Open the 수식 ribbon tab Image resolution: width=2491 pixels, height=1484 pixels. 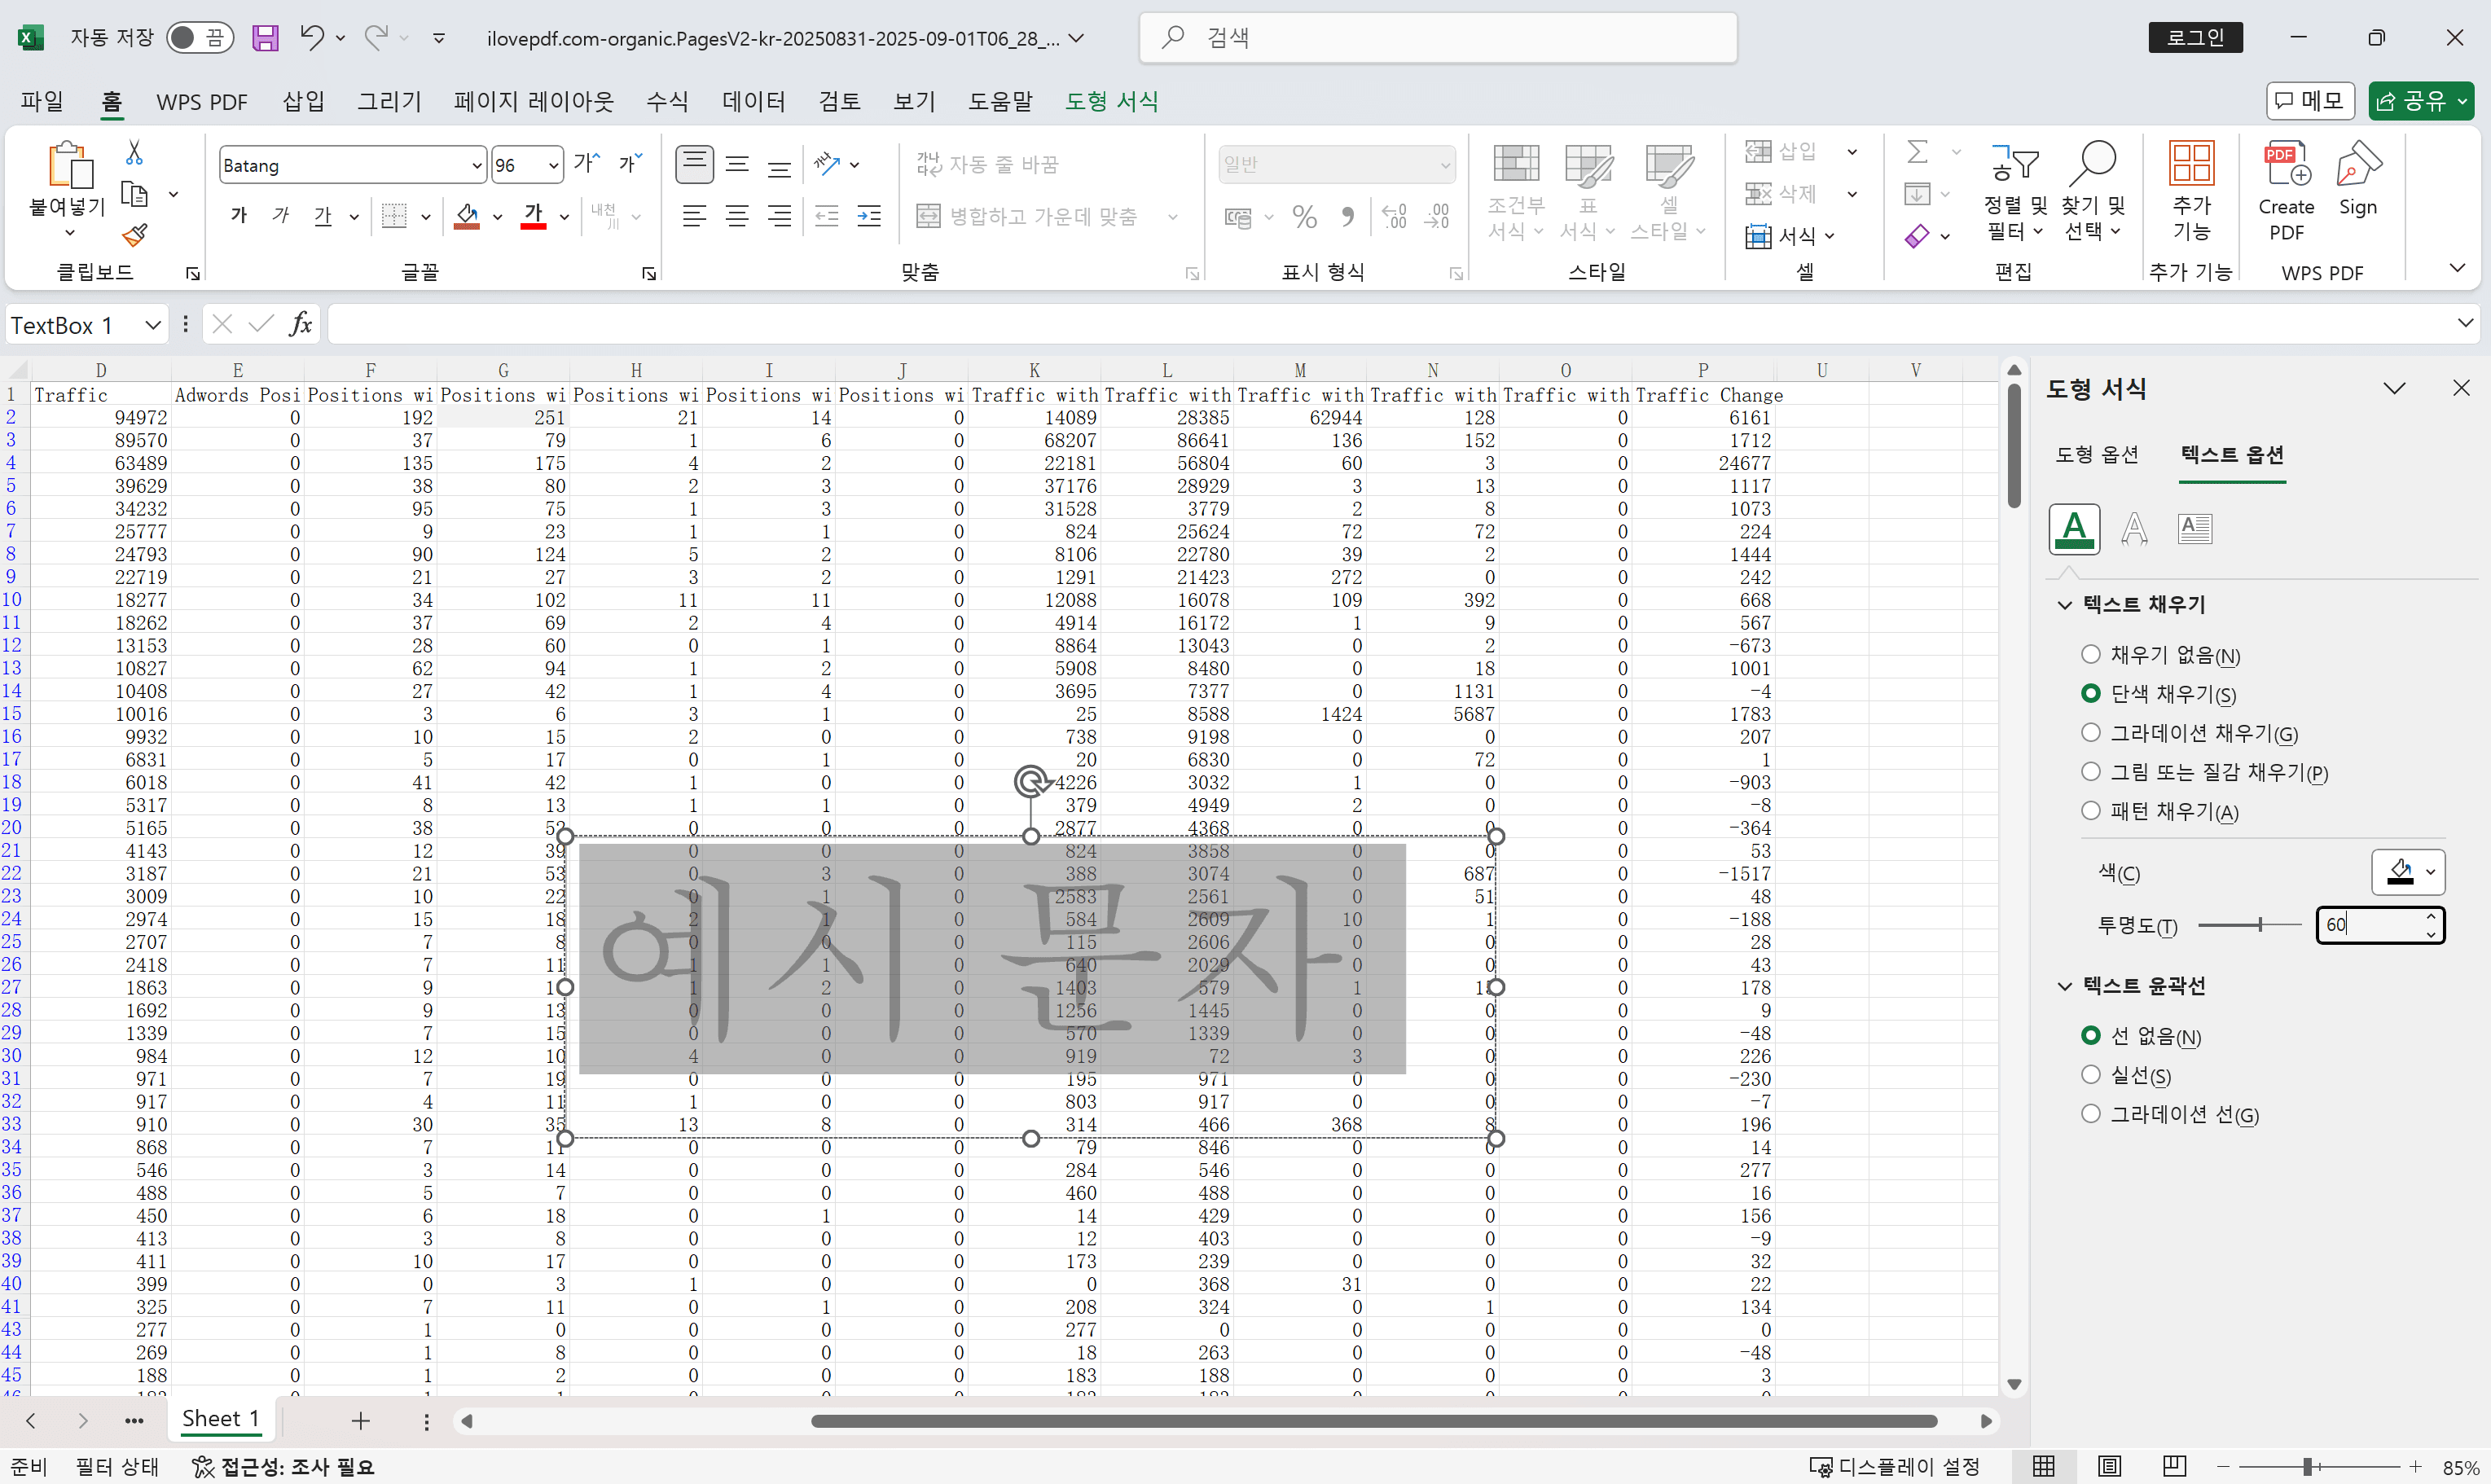(x=667, y=101)
